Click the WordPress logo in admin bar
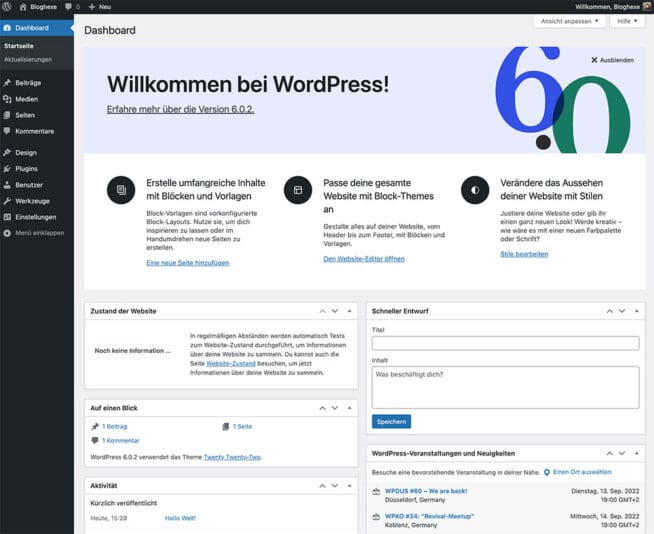This screenshot has height=534, width=654. tap(7, 7)
